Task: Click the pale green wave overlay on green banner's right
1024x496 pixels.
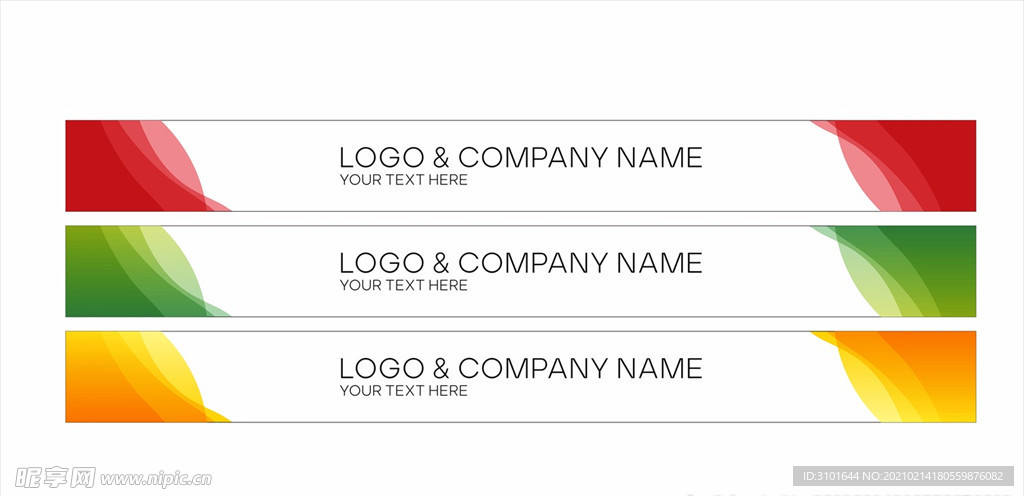Action: click(x=863, y=280)
